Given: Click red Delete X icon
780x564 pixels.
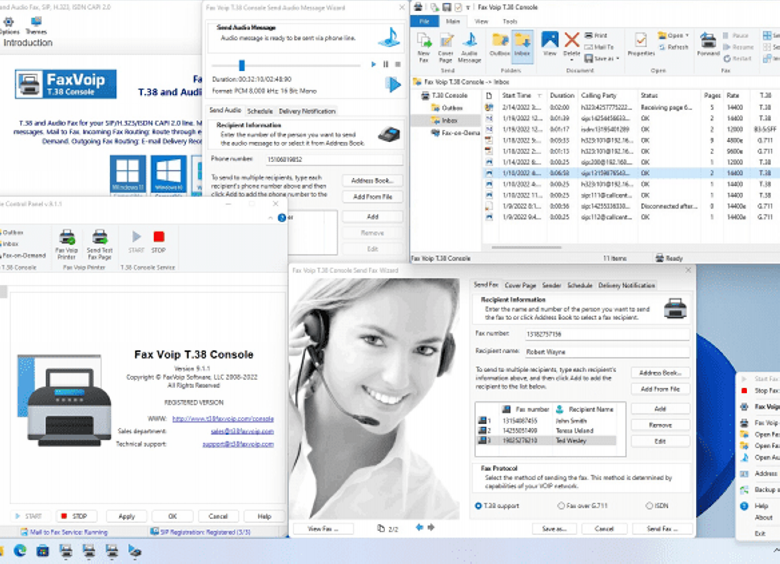Looking at the screenshot, I should 572,40.
